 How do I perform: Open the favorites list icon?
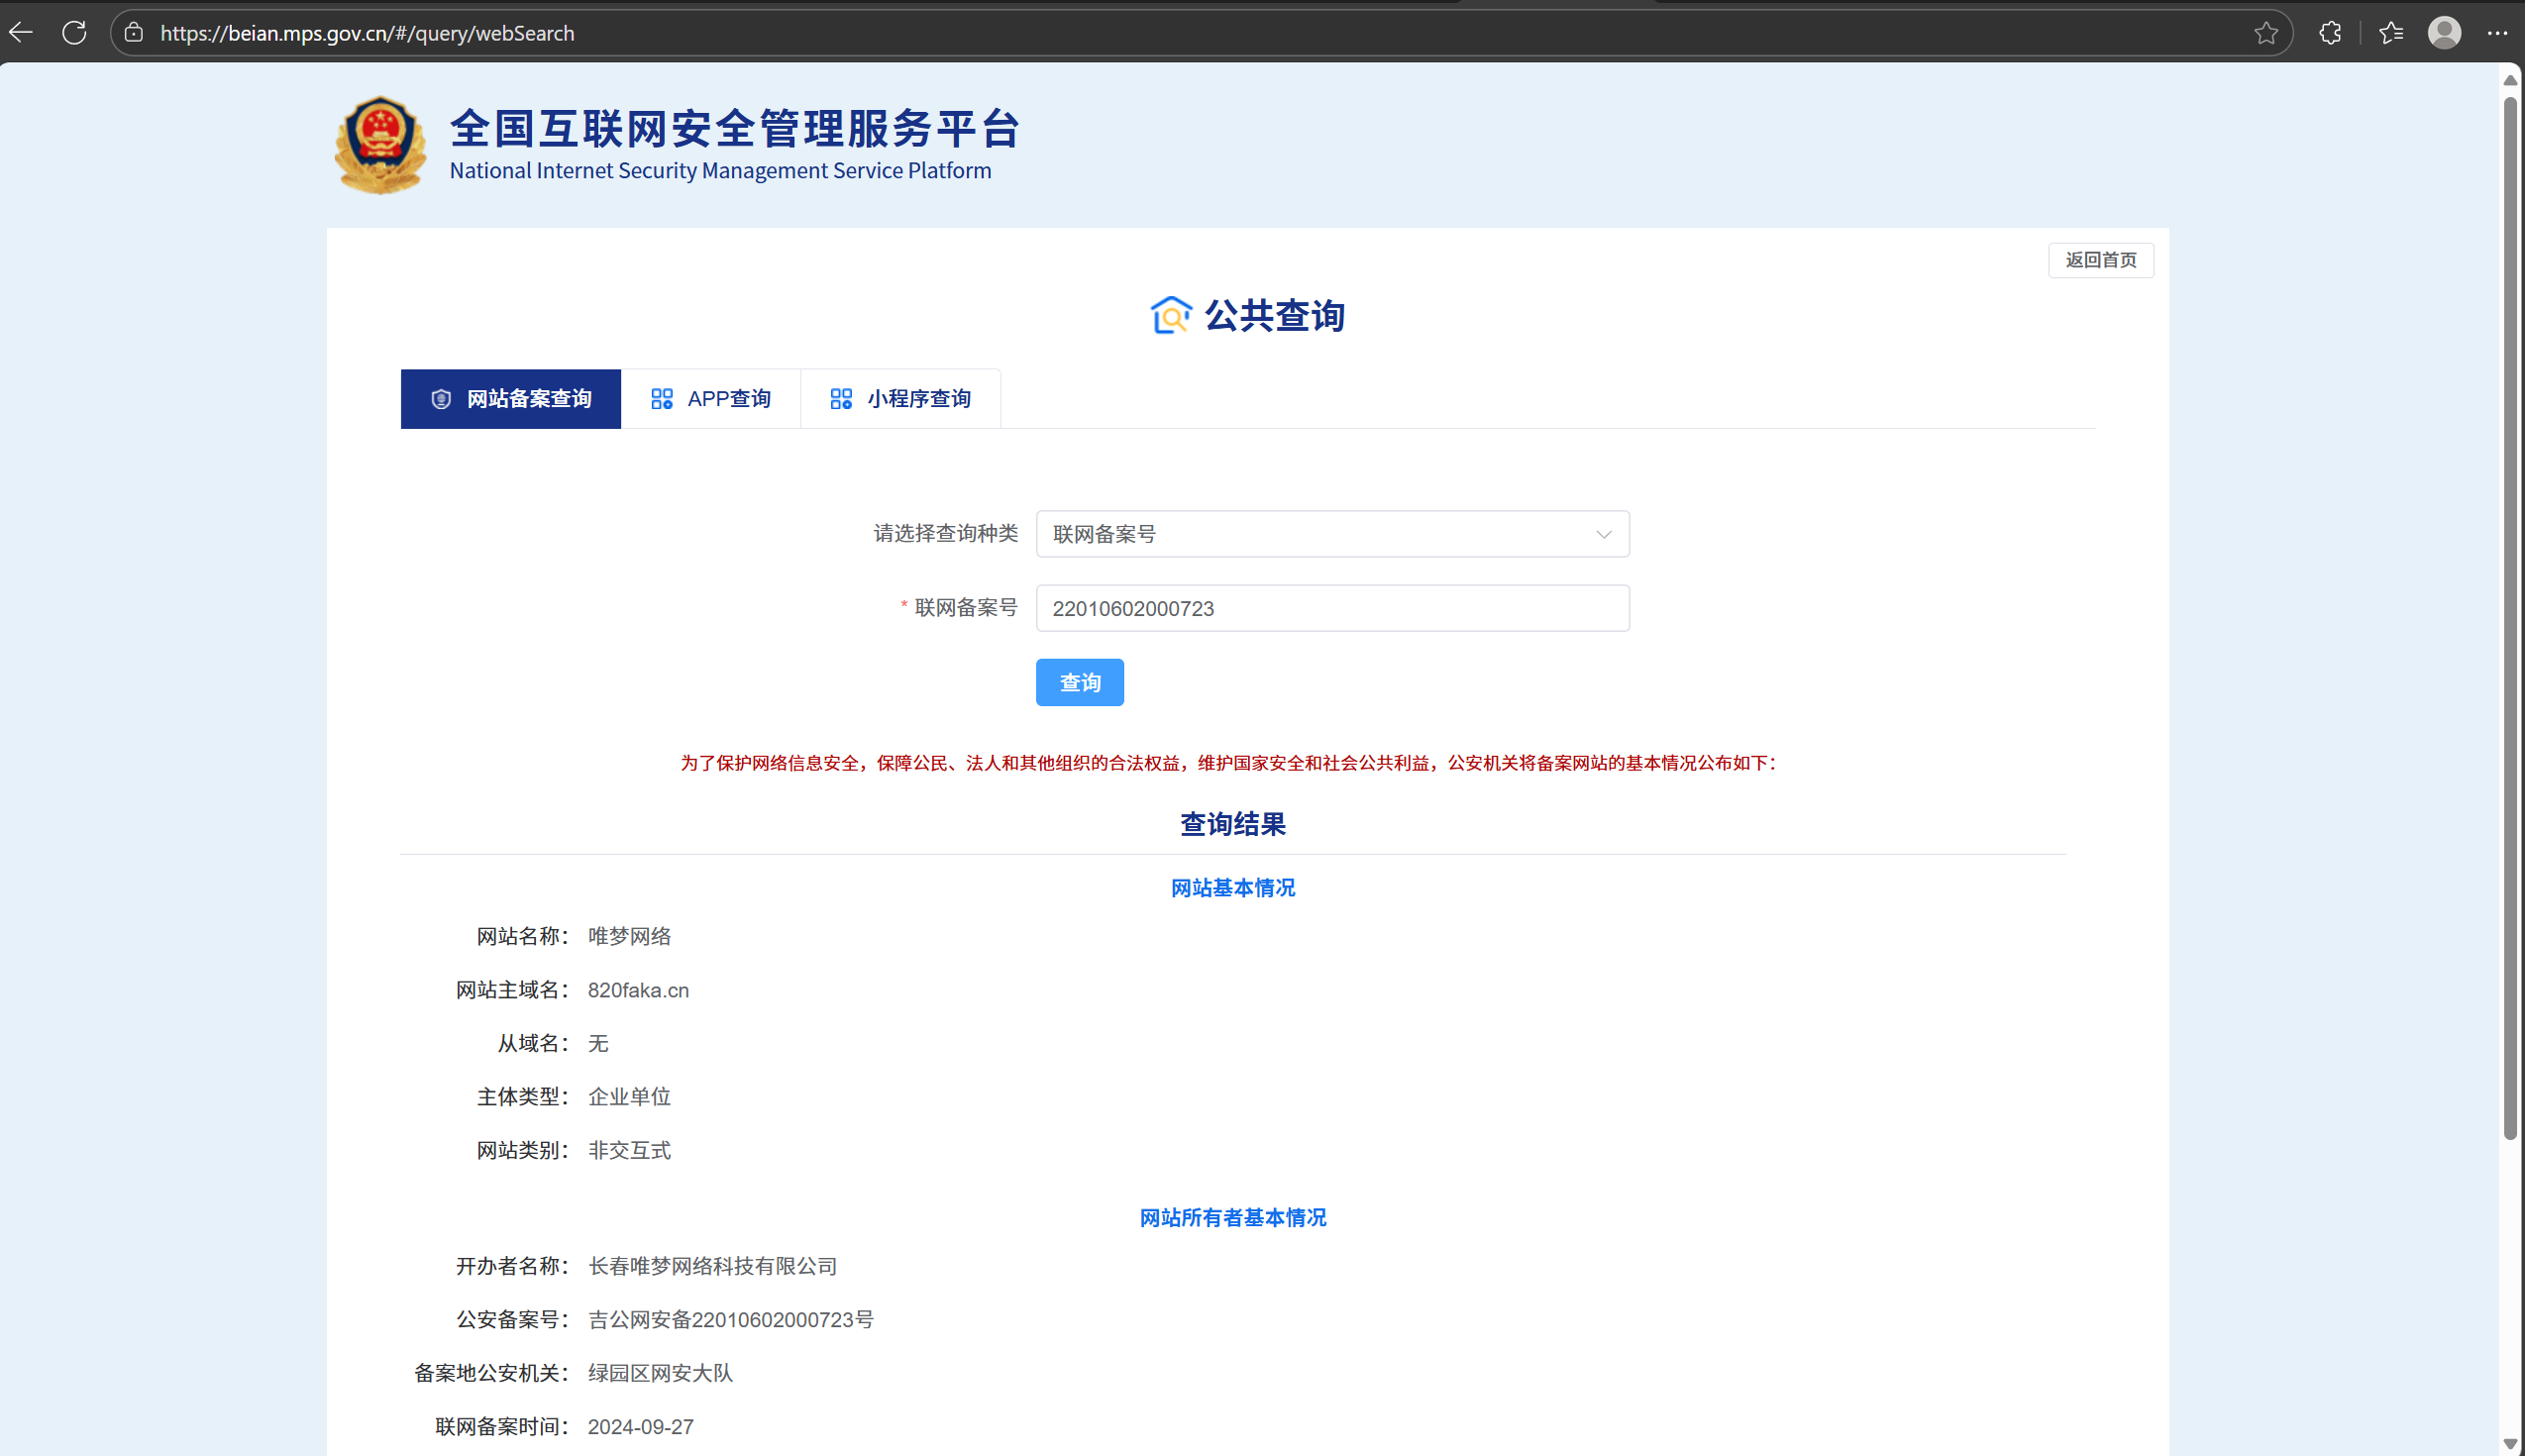coord(2391,33)
